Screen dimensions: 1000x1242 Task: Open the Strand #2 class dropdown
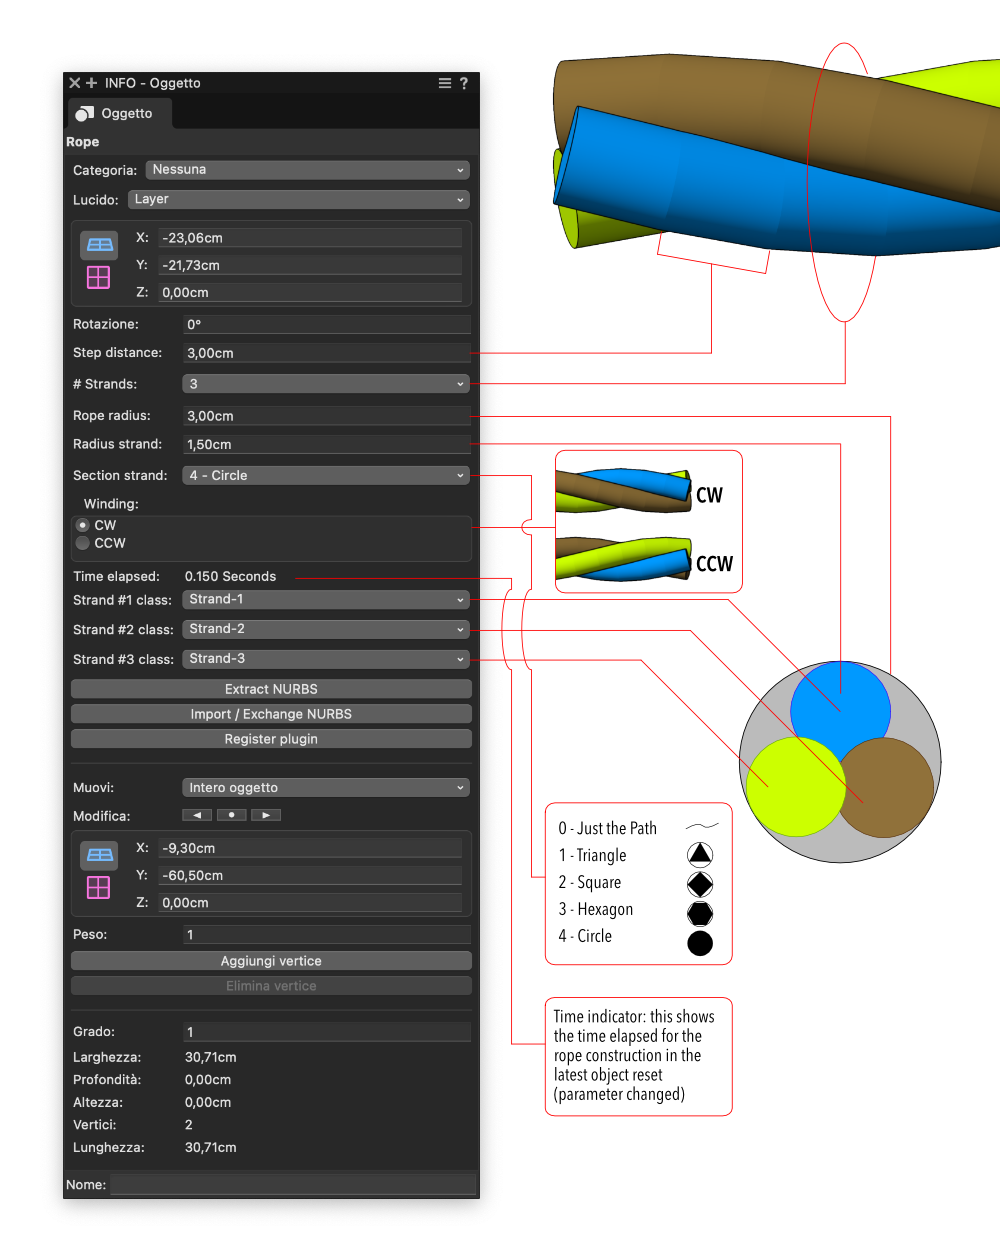tap(325, 629)
